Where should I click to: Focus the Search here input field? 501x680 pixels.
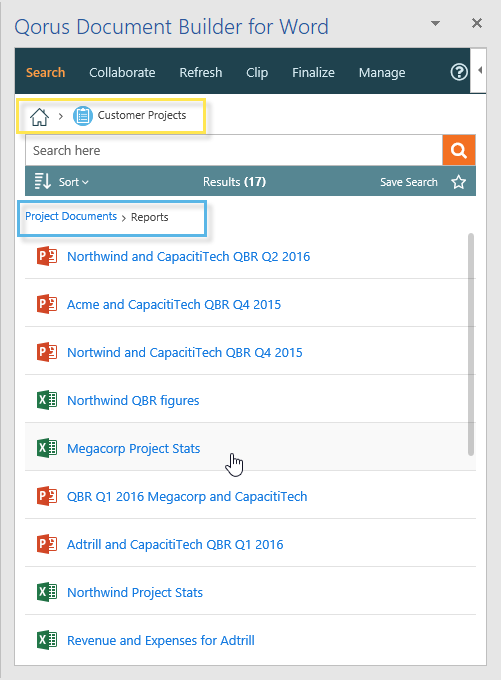[x=234, y=150]
